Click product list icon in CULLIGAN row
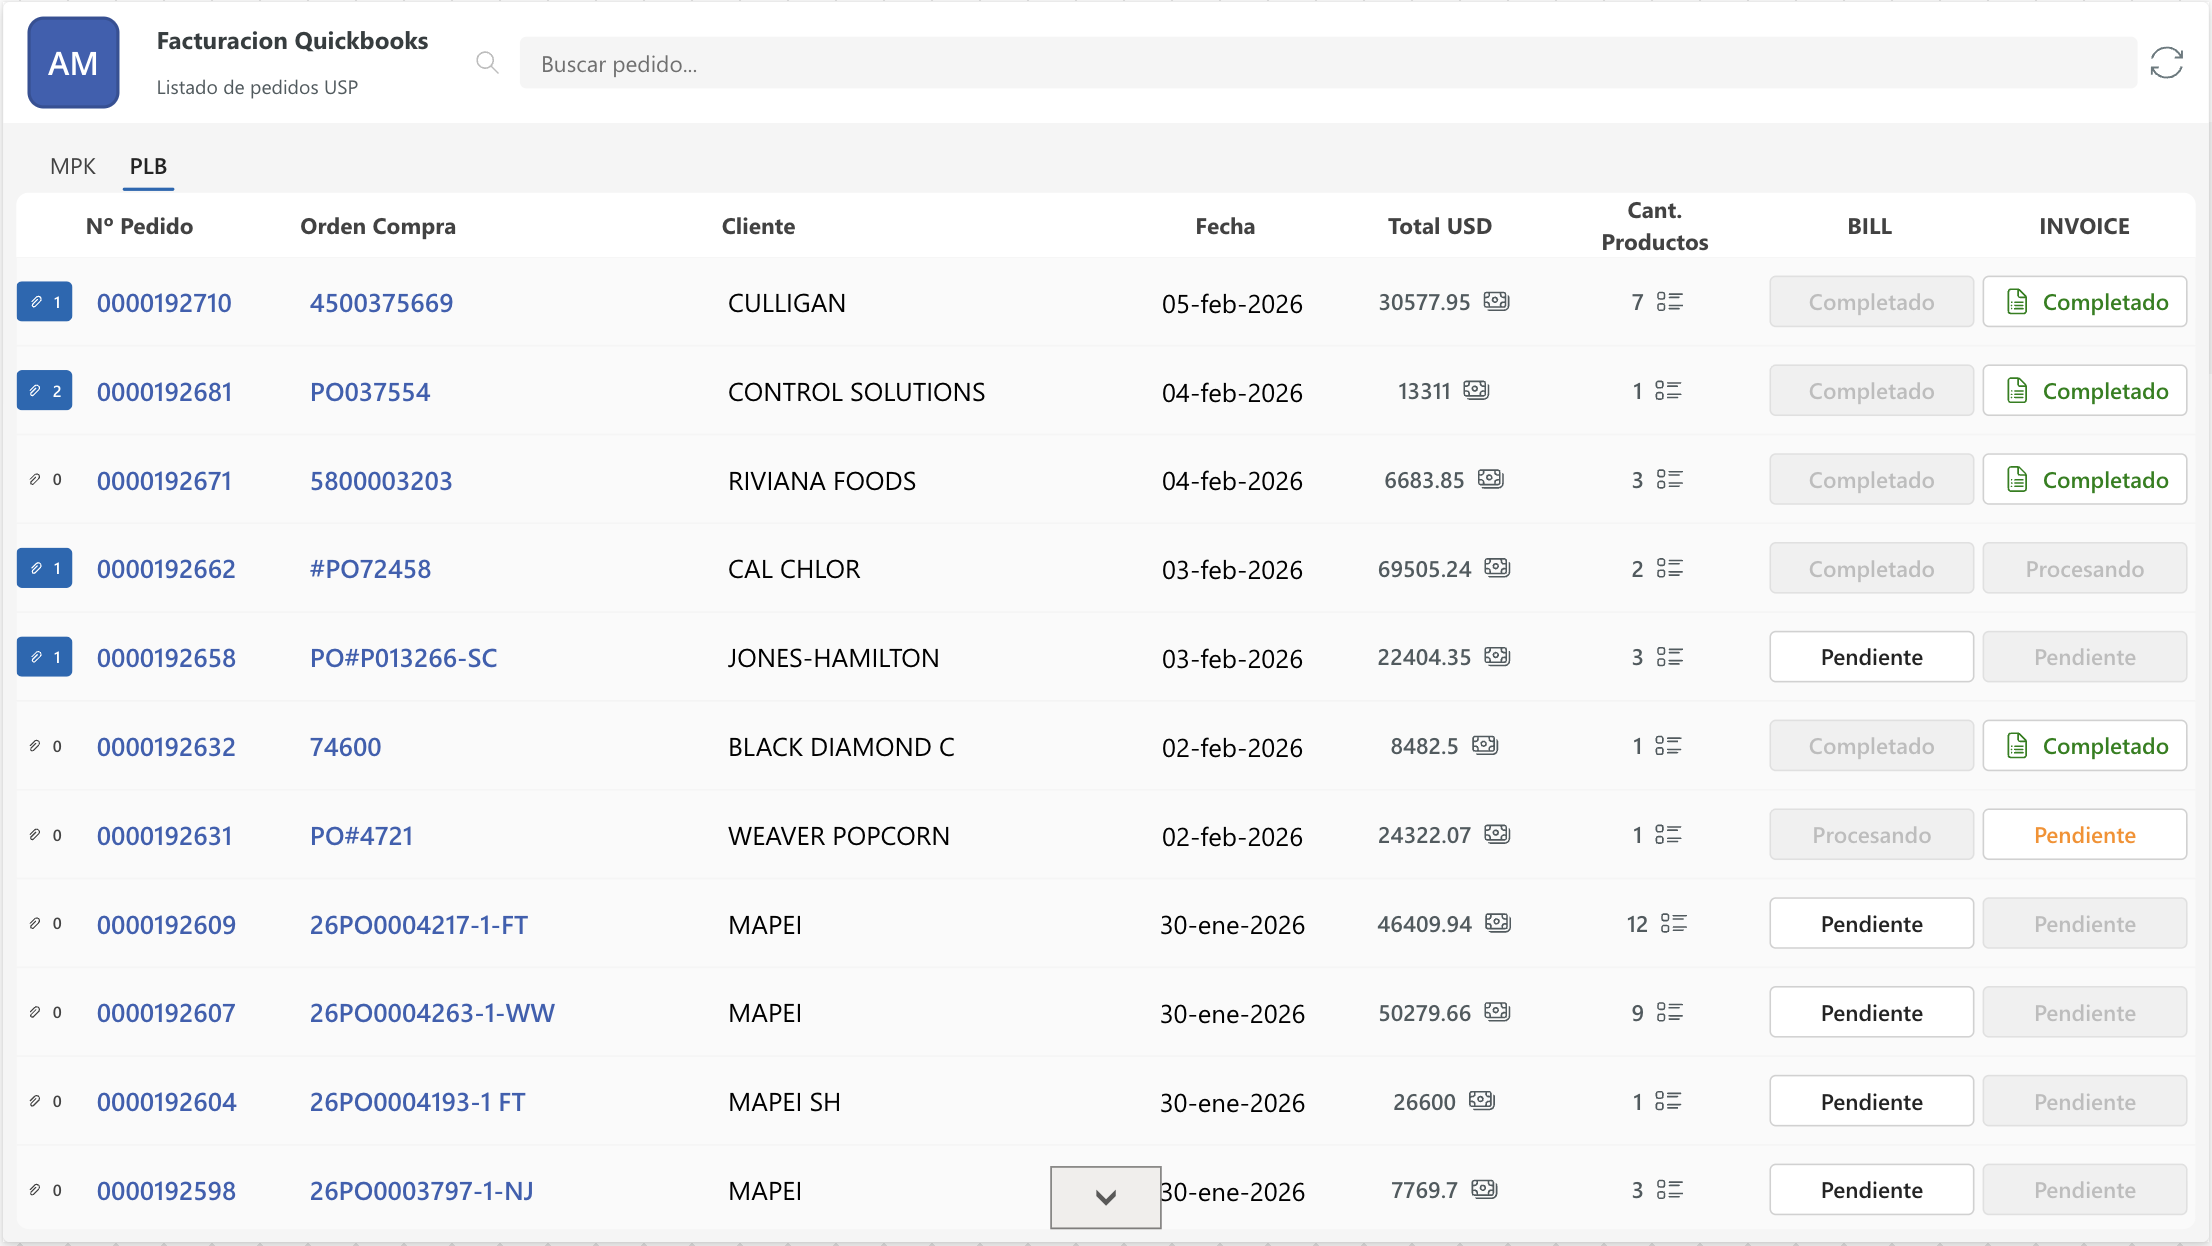 click(x=1669, y=302)
